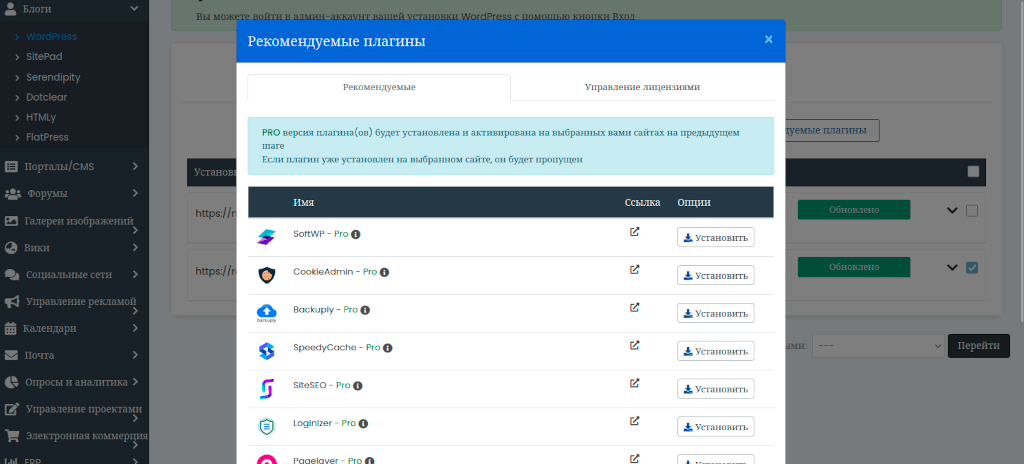
Task: Select Serendipity in the Blogs submenu
Action: point(53,77)
